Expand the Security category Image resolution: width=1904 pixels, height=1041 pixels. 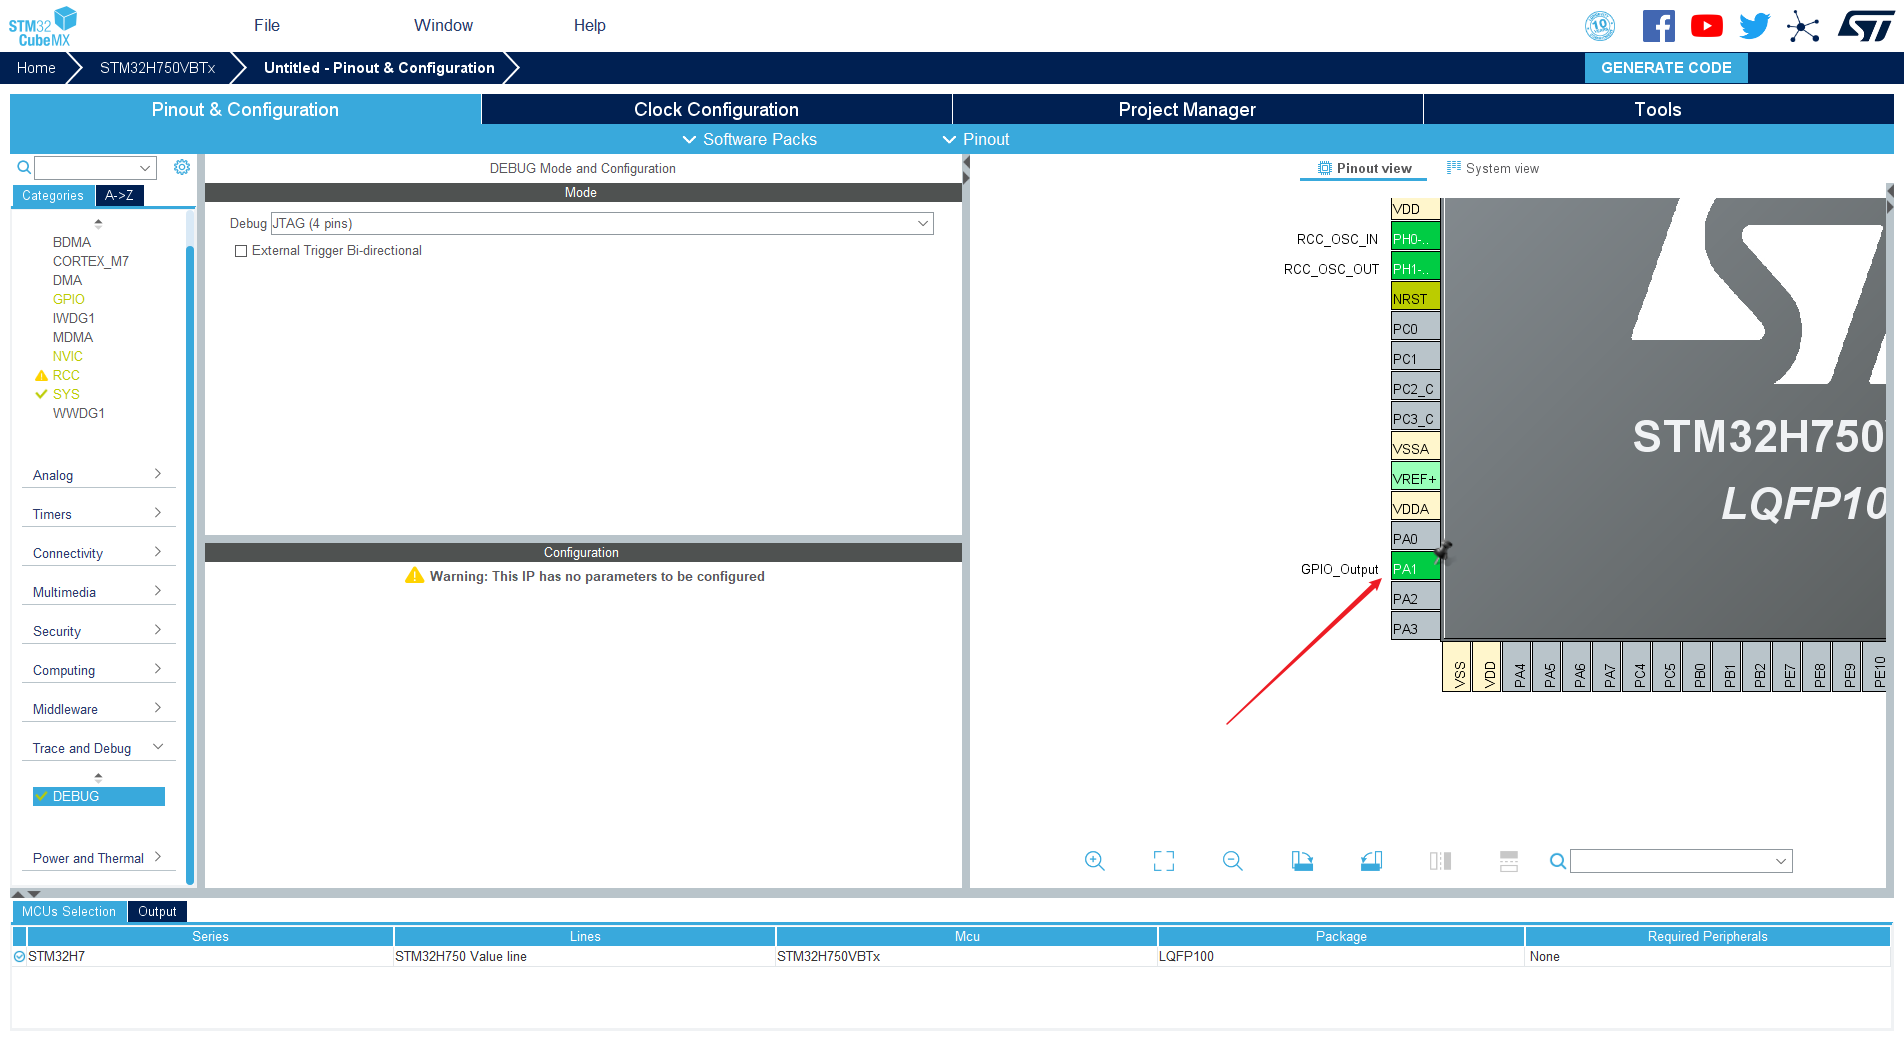coord(98,631)
